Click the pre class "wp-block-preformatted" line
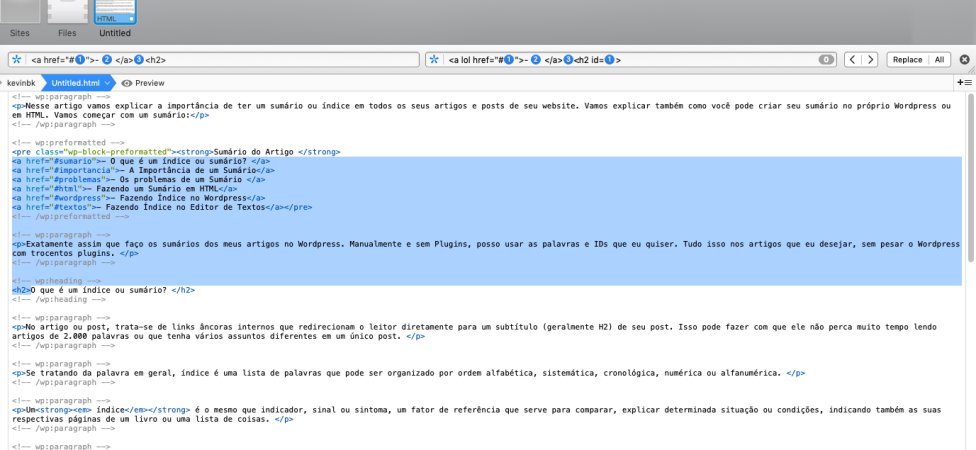976x450 pixels. (176, 152)
